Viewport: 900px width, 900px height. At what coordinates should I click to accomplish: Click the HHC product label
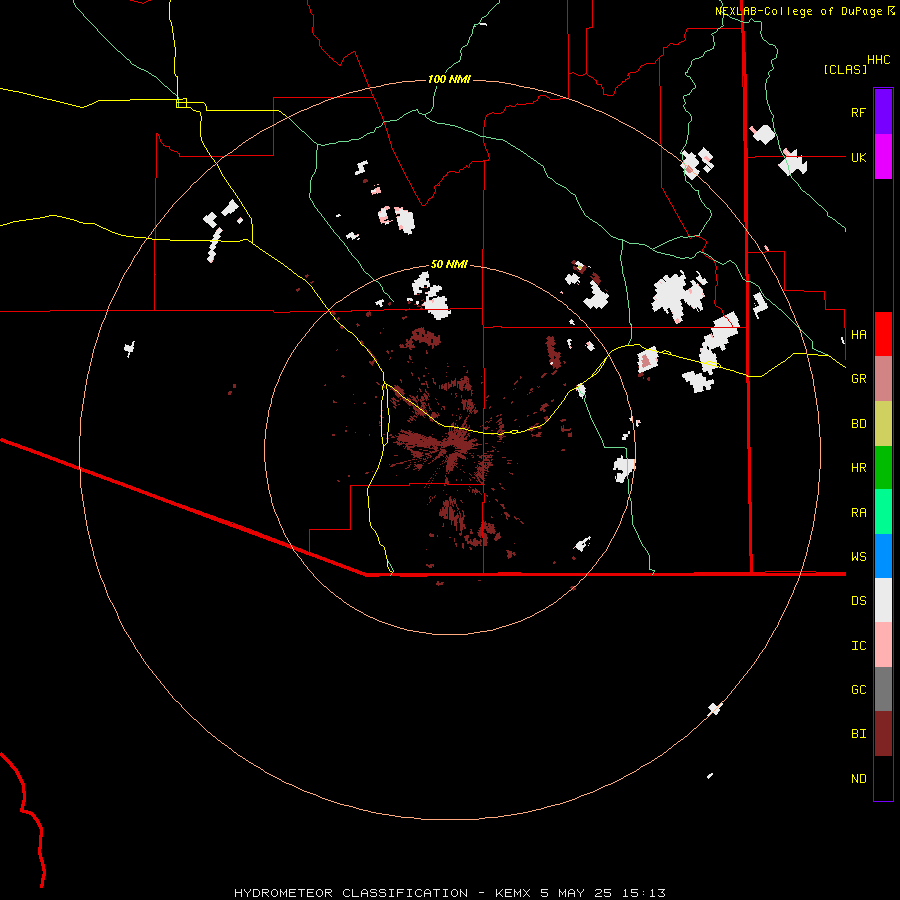(878, 60)
